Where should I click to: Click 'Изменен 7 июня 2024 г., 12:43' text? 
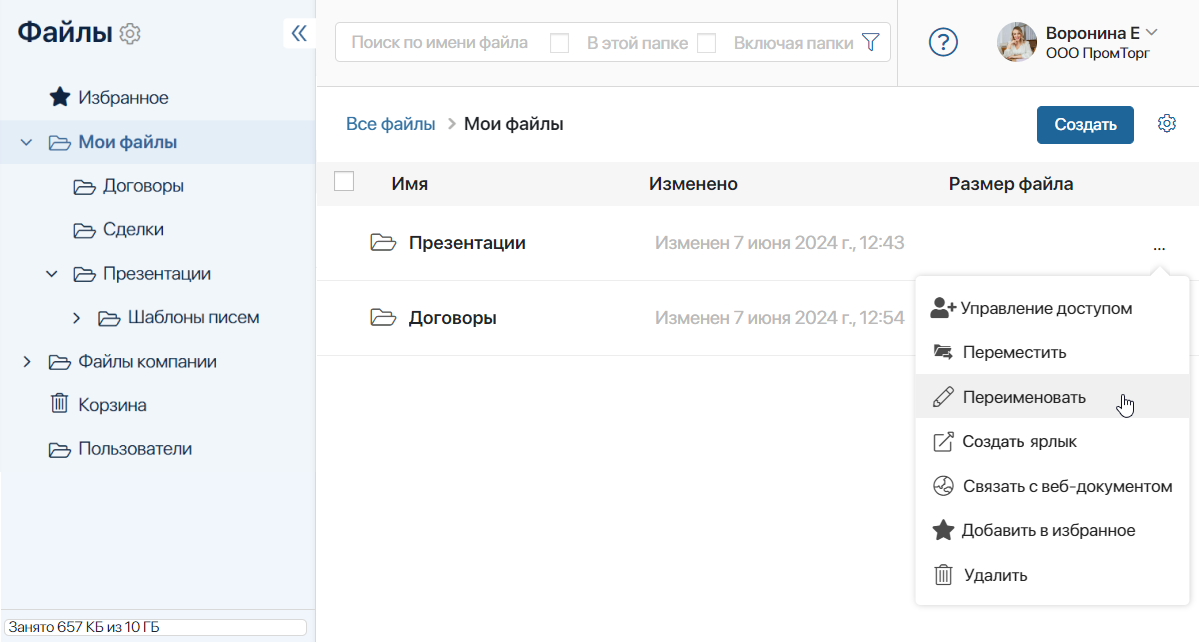point(779,243)
